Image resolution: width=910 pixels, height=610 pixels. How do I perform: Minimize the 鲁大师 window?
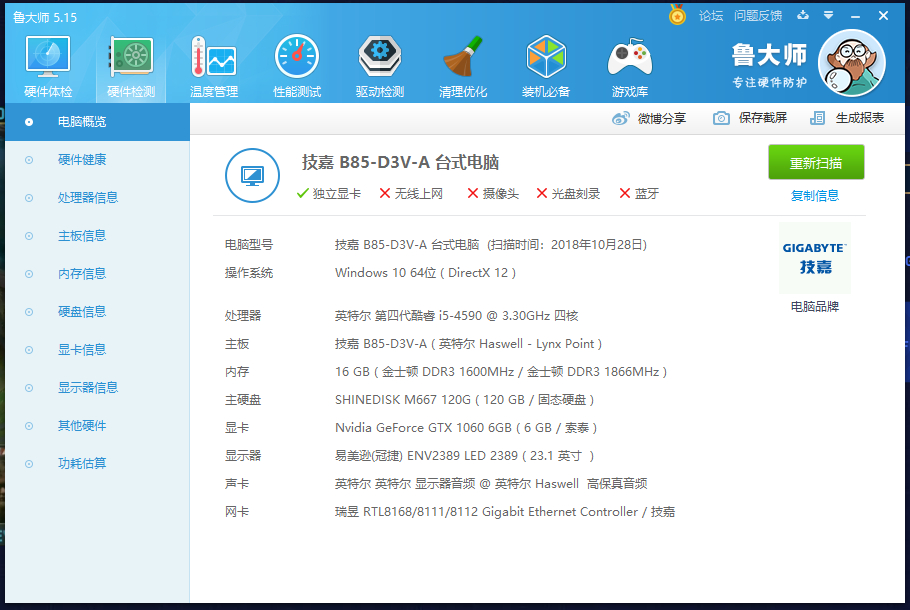(855, 16)
